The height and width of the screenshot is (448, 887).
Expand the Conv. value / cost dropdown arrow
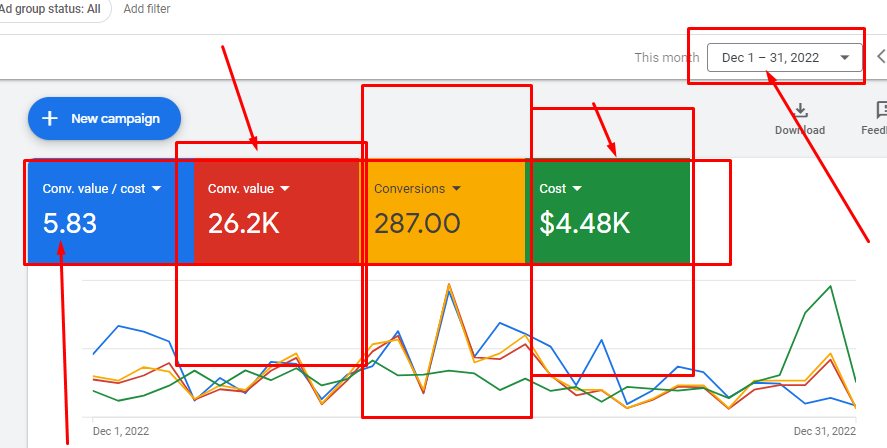tap(156, 188)
